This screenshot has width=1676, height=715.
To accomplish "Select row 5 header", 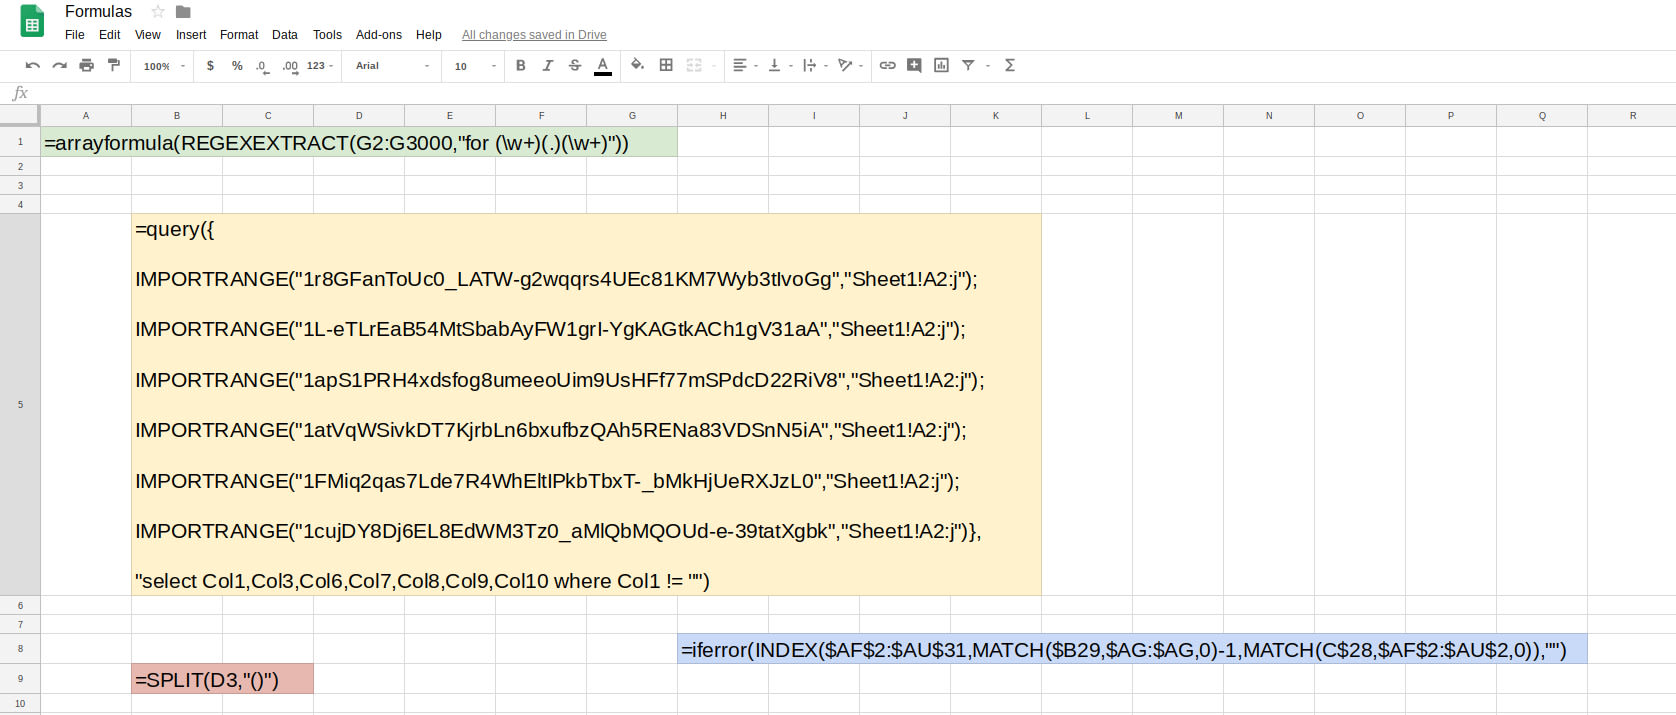I will point(20,405).
